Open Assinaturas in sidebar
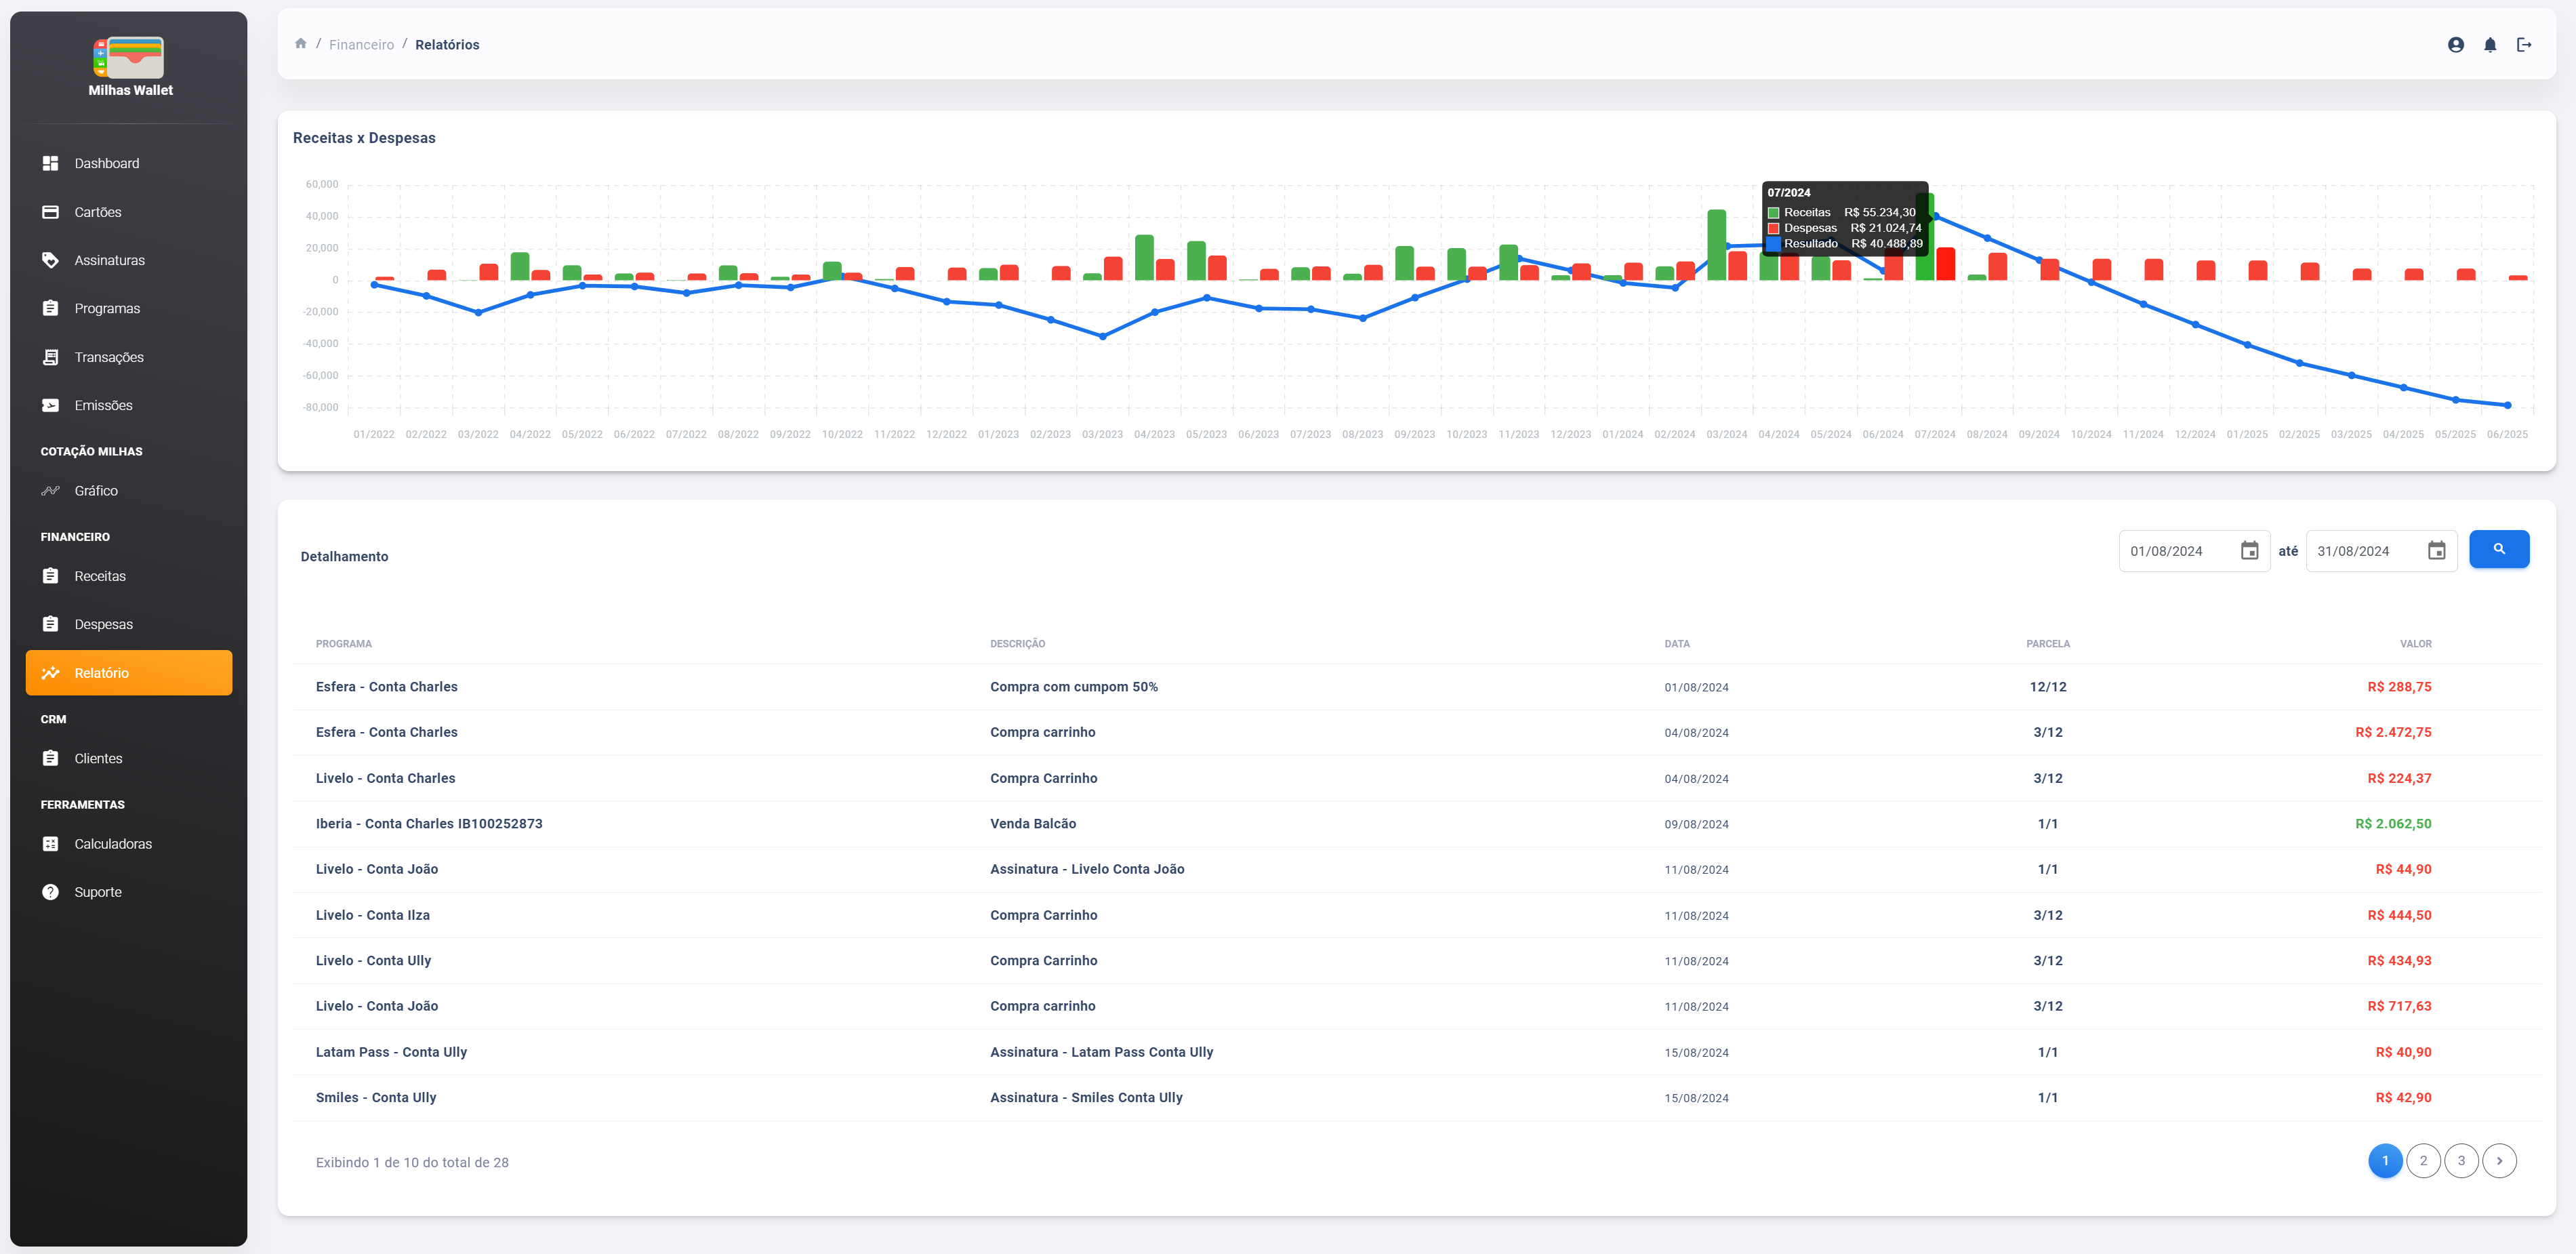 (x=109, y=260)
